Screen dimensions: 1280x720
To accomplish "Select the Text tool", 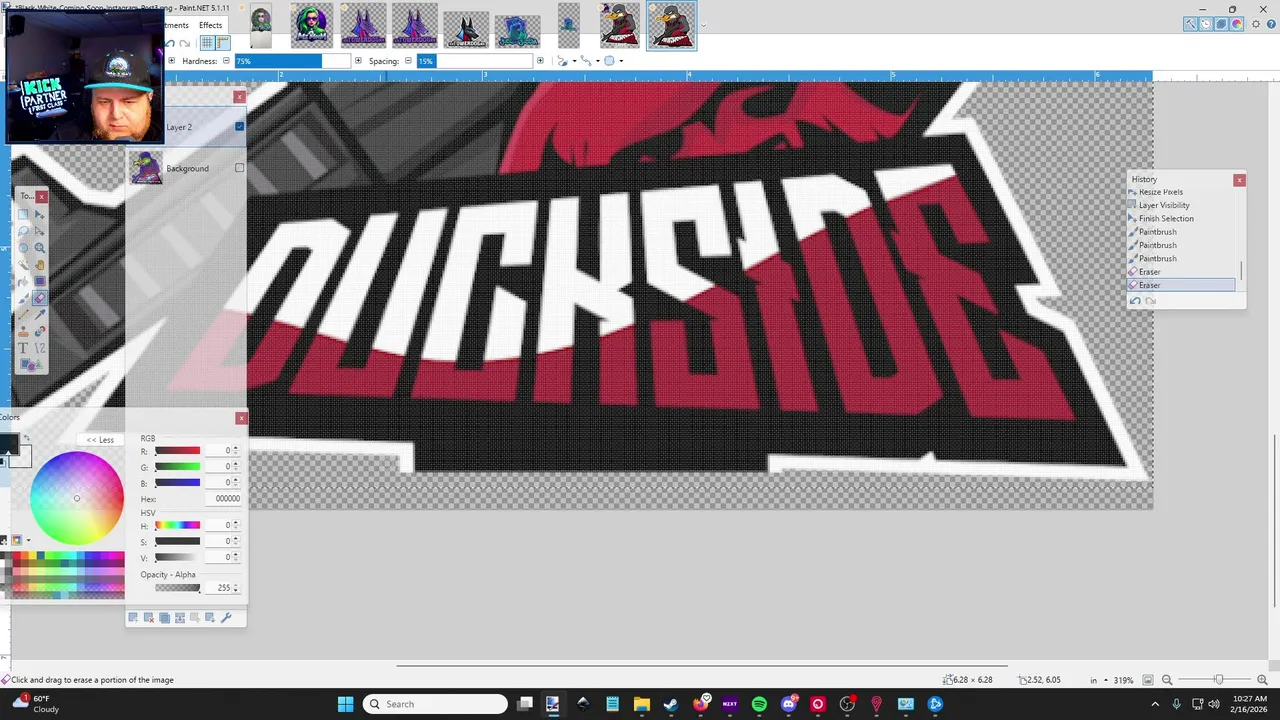I will coord(23,348).
